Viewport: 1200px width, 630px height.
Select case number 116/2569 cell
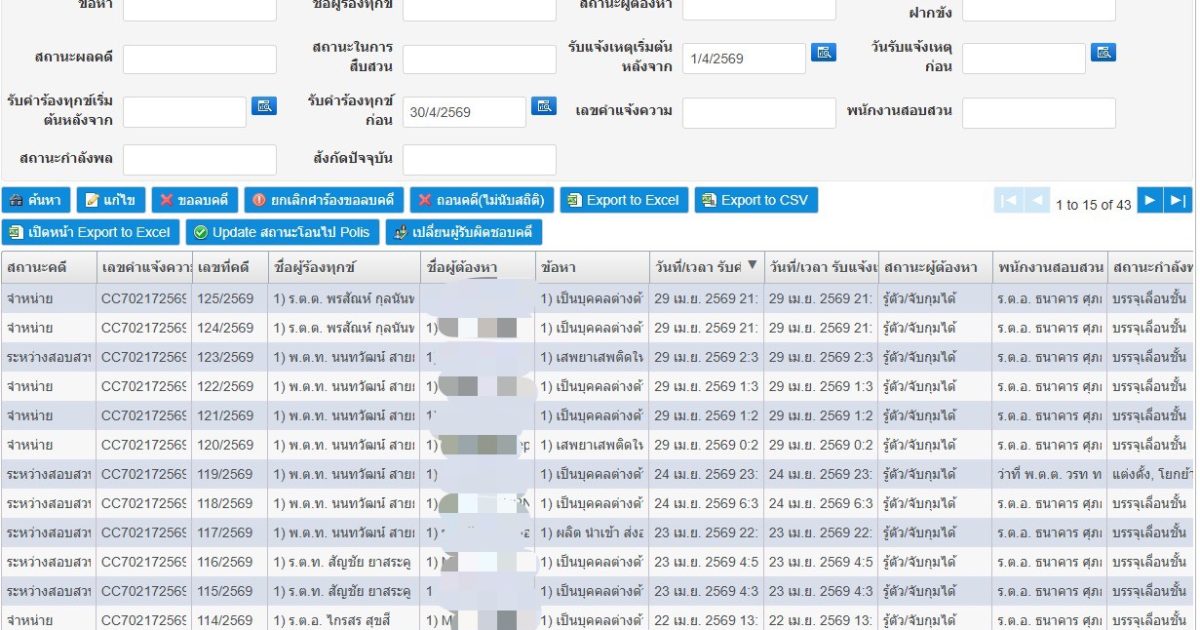click(230, 562)
